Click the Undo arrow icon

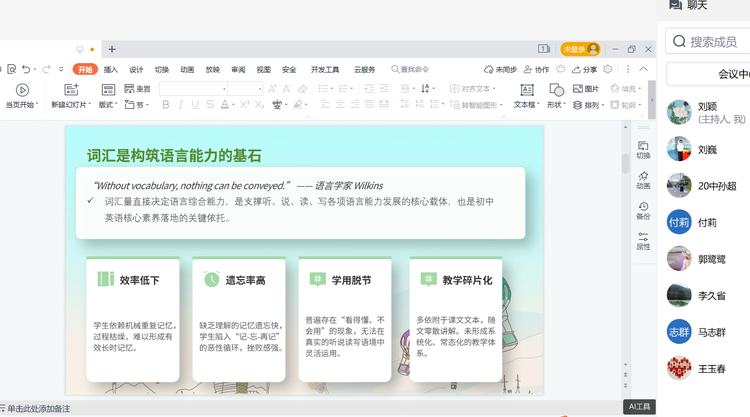(26, 69)
